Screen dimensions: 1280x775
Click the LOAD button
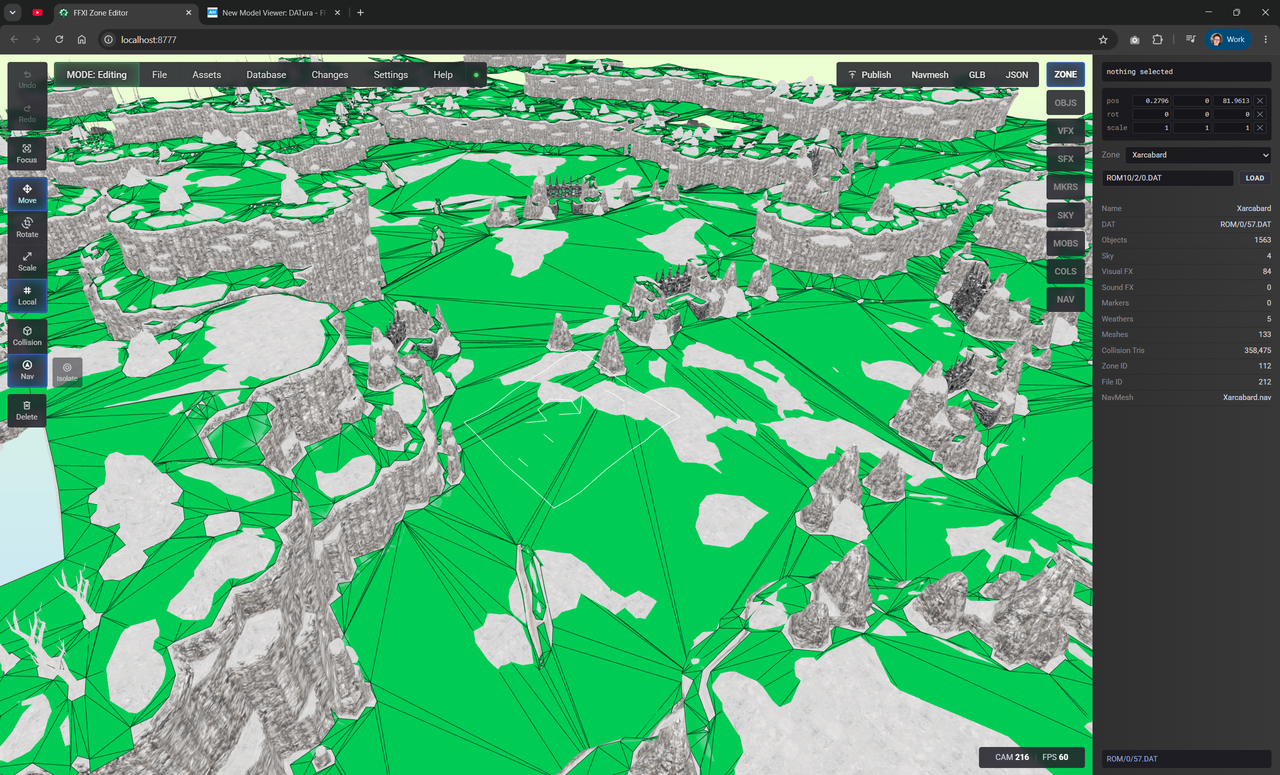(1255, 178)
